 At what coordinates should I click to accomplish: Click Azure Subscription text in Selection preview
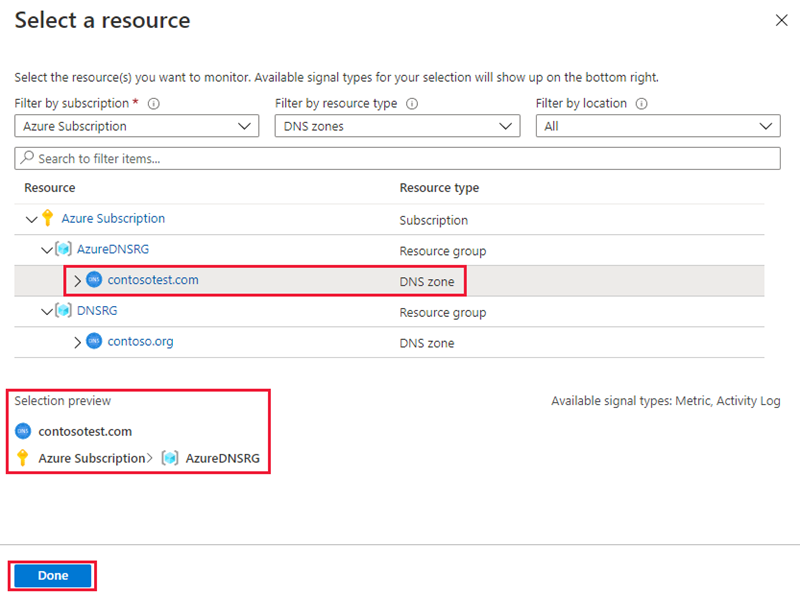tap(92, 458)
